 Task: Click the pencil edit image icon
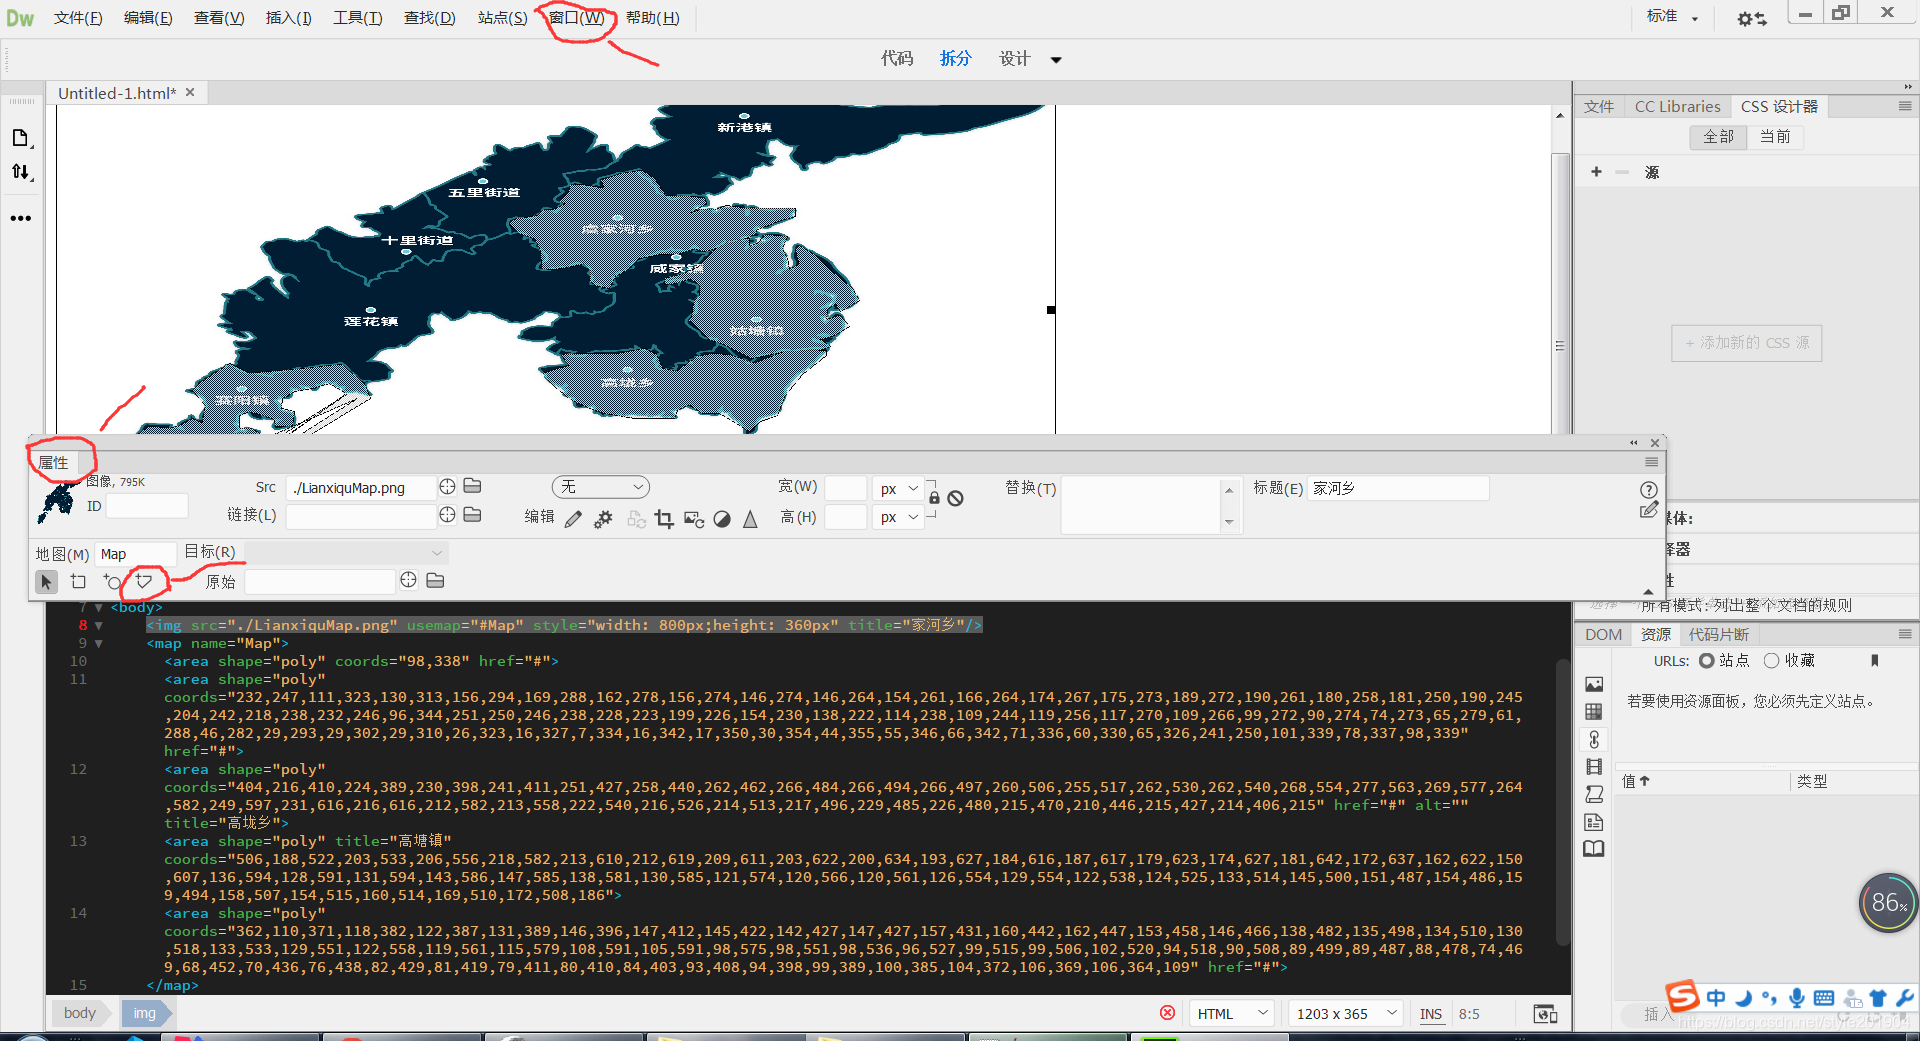(x=573, y=519)
